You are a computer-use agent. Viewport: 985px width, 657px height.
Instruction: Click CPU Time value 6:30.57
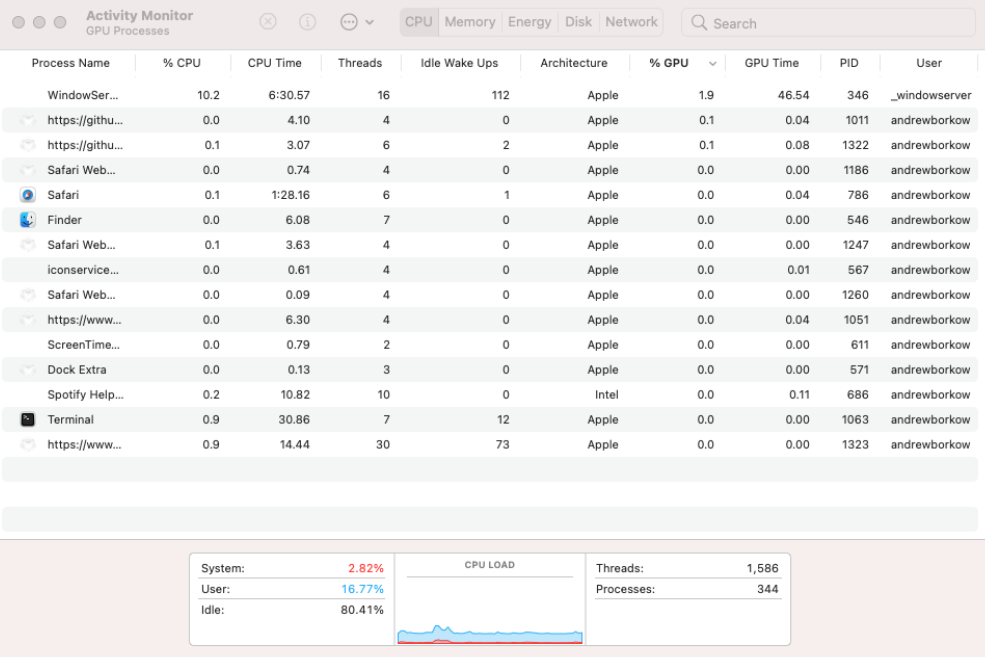tap(289, 95)
